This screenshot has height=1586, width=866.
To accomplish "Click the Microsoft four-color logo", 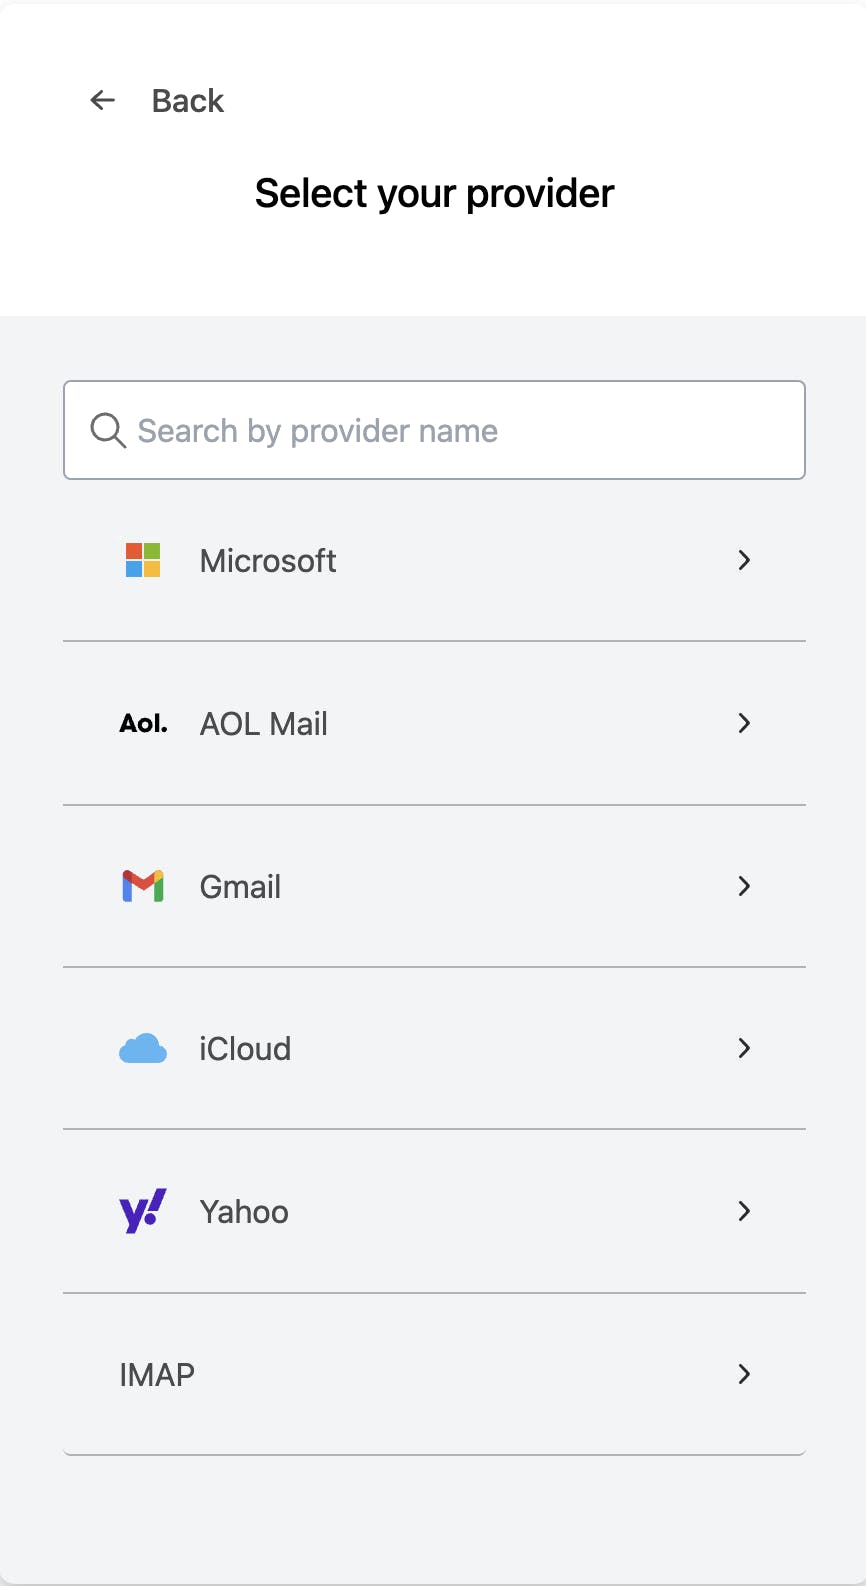I will (143, 560).
